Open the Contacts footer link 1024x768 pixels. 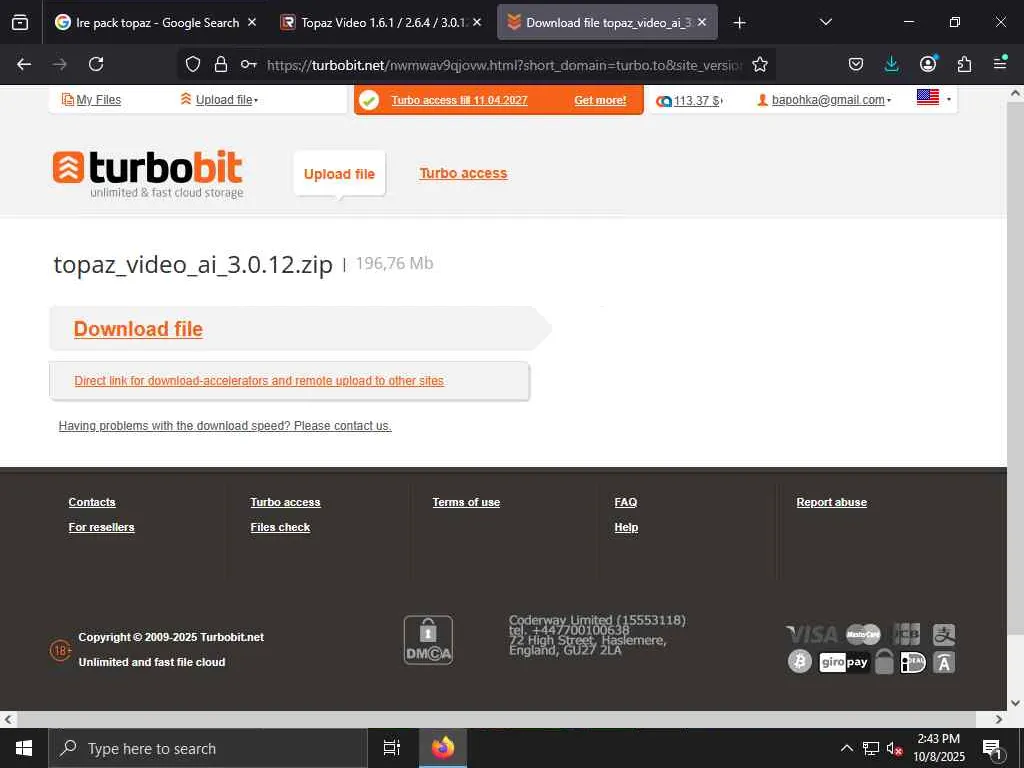click(x=92, y=502)
